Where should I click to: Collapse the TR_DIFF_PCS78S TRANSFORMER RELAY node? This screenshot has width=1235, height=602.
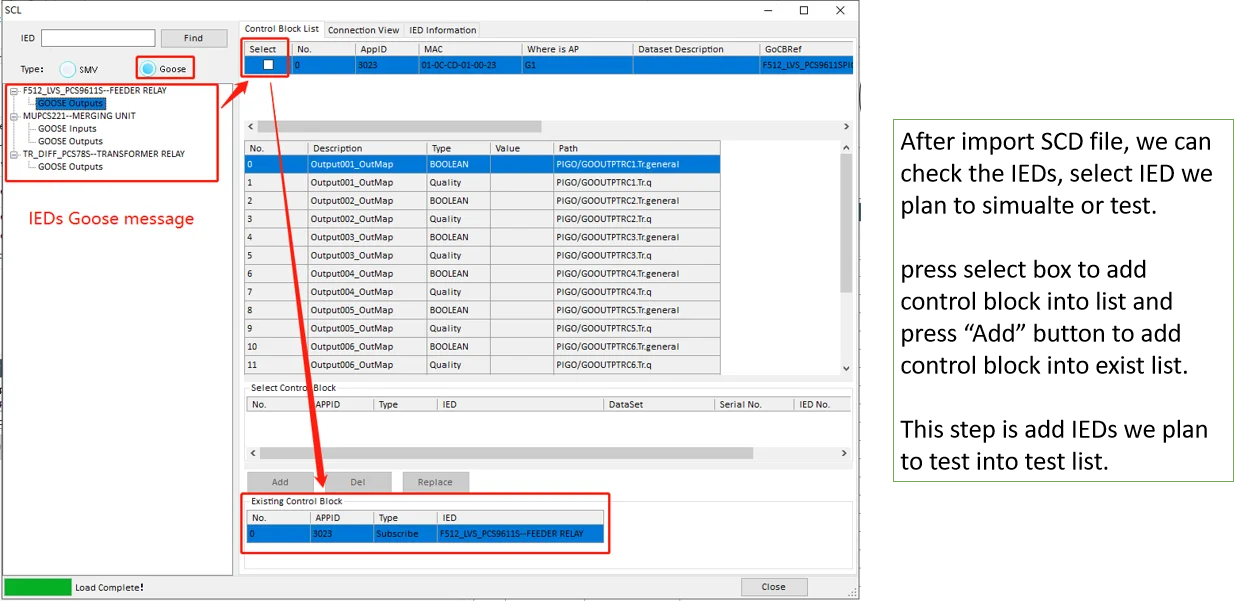pyautogui.click(x=14, y=155)
